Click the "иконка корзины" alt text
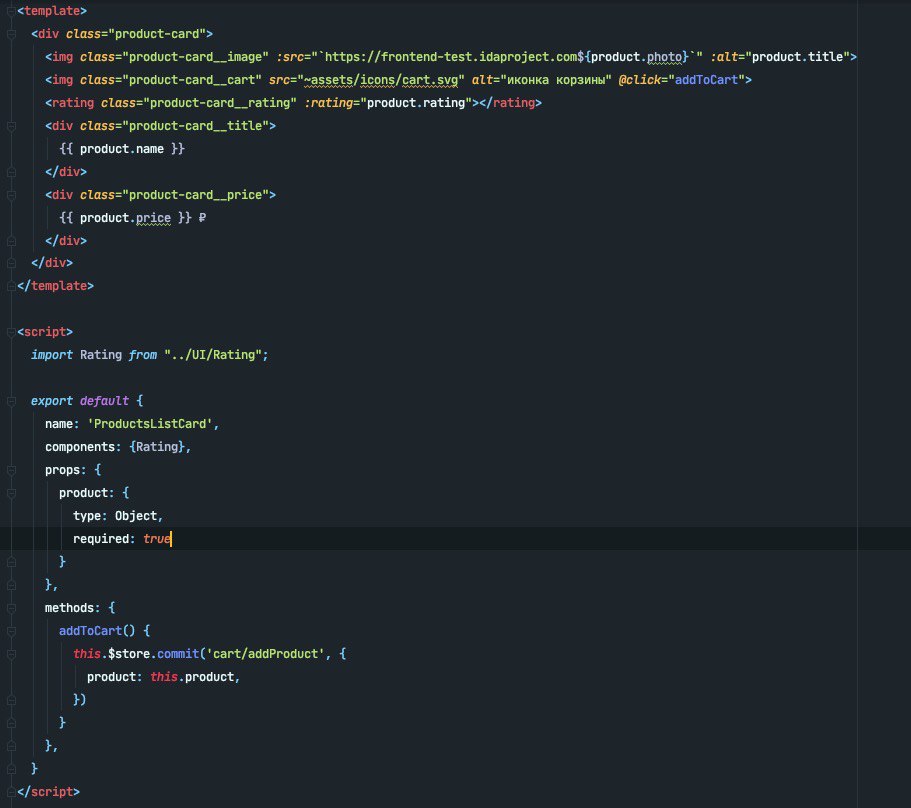 555,80
